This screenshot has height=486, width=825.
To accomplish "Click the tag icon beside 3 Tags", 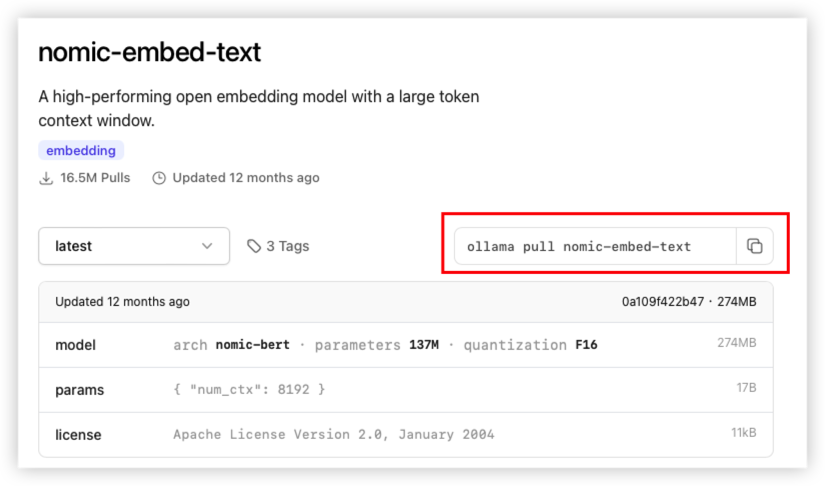I will (x=254, y=246).
